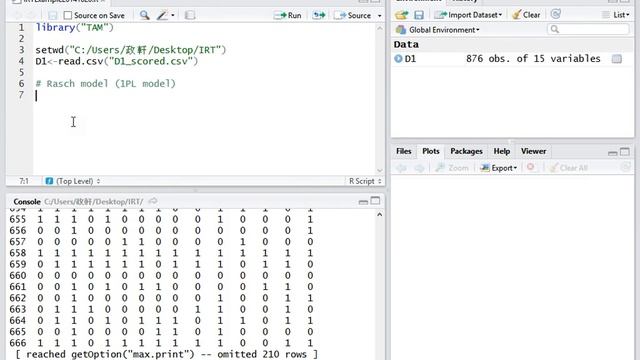Screen dimensions: 640x360
Task: Clear the environment with broom button
Action: click(526, 15)
